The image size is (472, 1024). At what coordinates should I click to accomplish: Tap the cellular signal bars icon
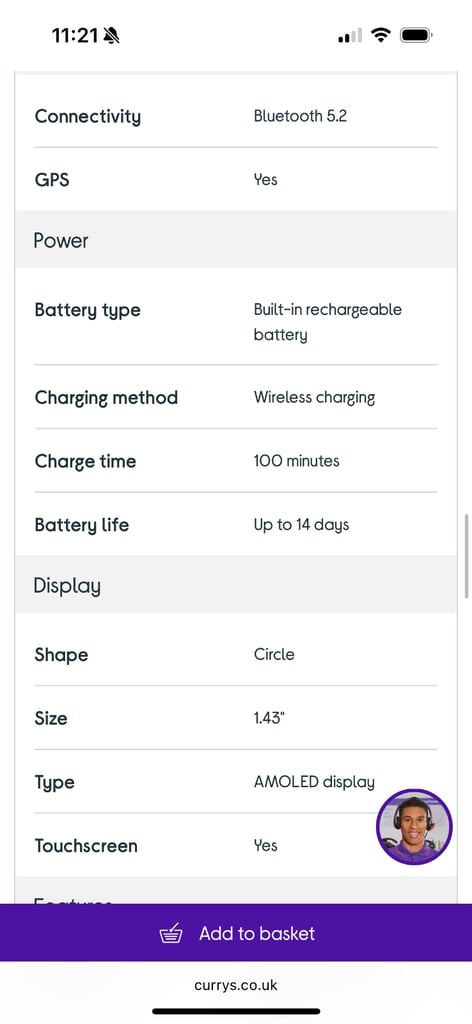pyautogui.click(x=350, y=35)
